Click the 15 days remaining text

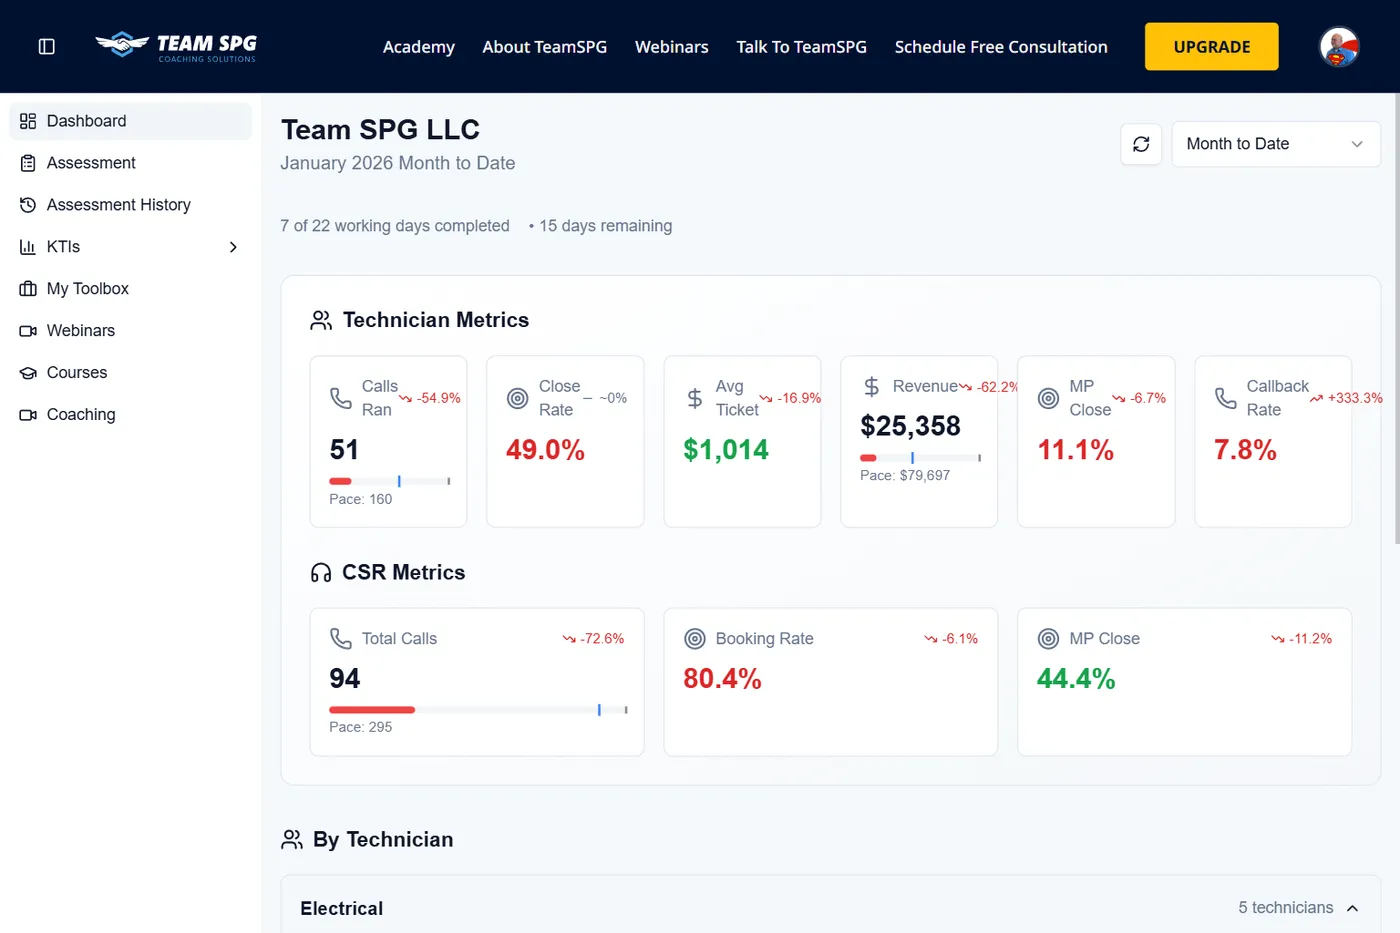coord(606,226)
